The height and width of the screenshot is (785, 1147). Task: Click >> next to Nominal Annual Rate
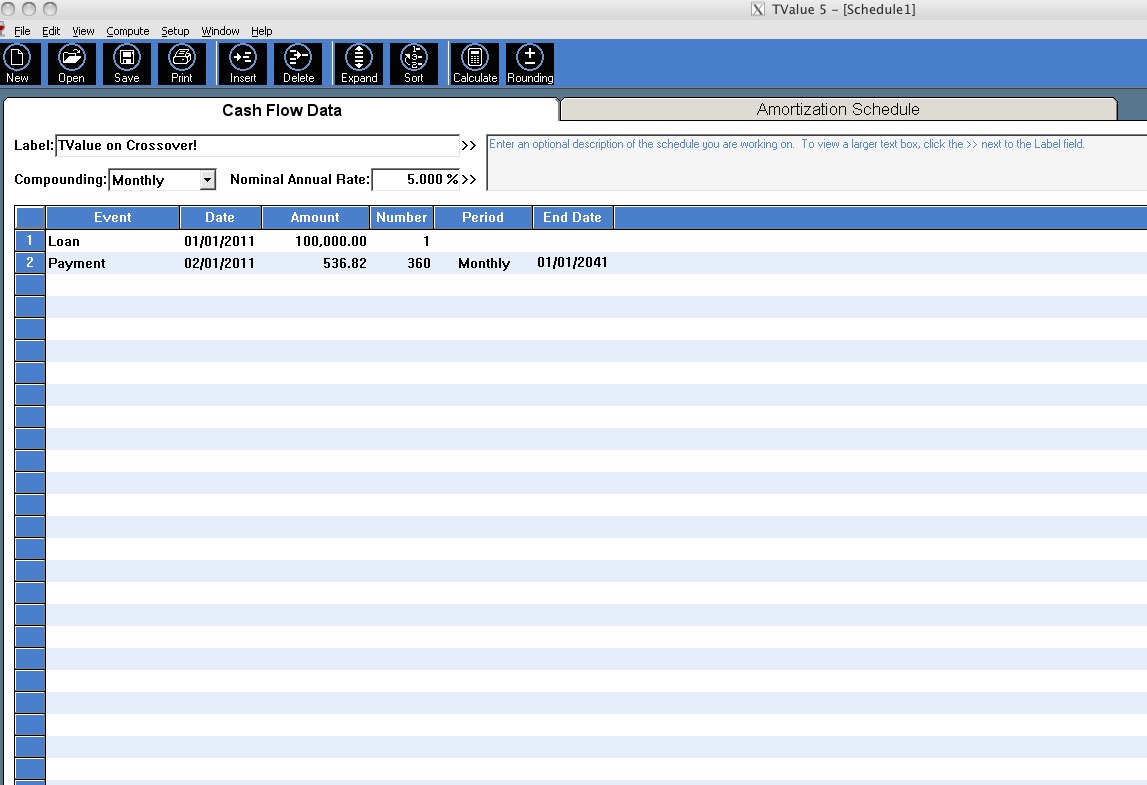click(469, 179)
